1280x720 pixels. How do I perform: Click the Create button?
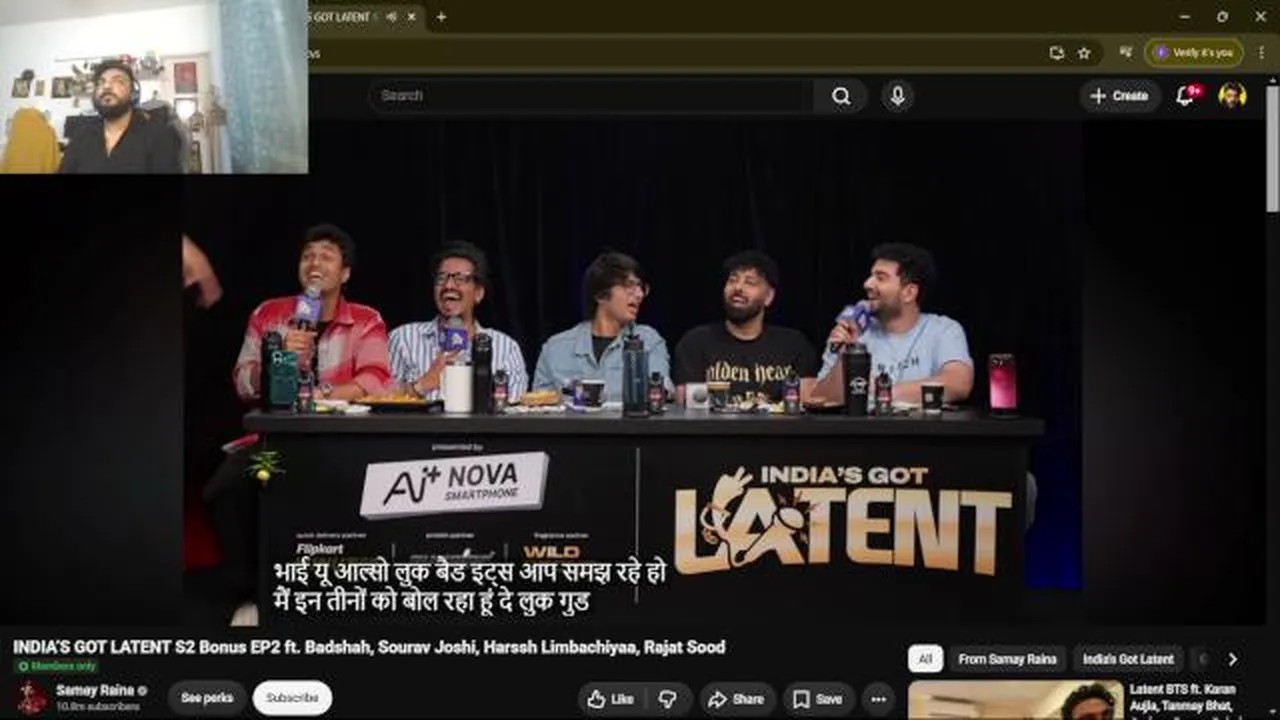point(1120,96)
